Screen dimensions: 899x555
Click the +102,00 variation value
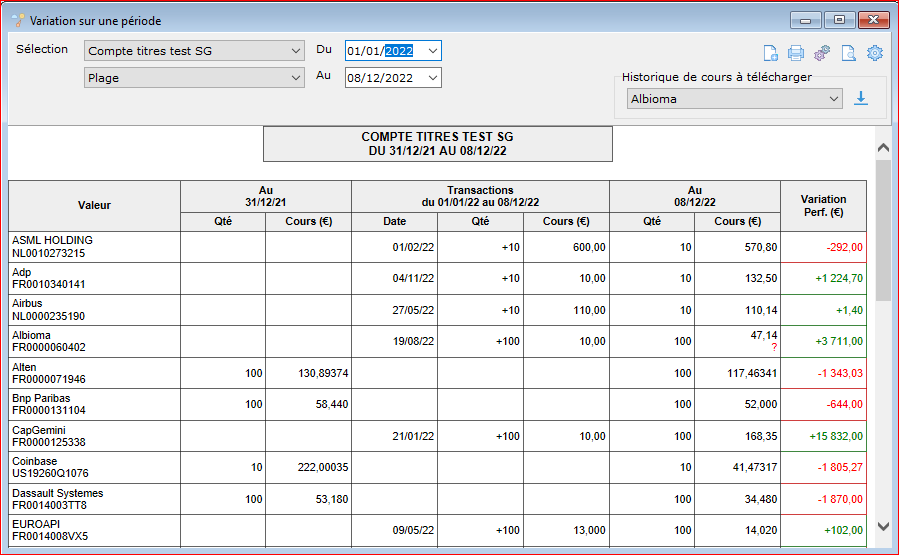click(x=843, y=530)
